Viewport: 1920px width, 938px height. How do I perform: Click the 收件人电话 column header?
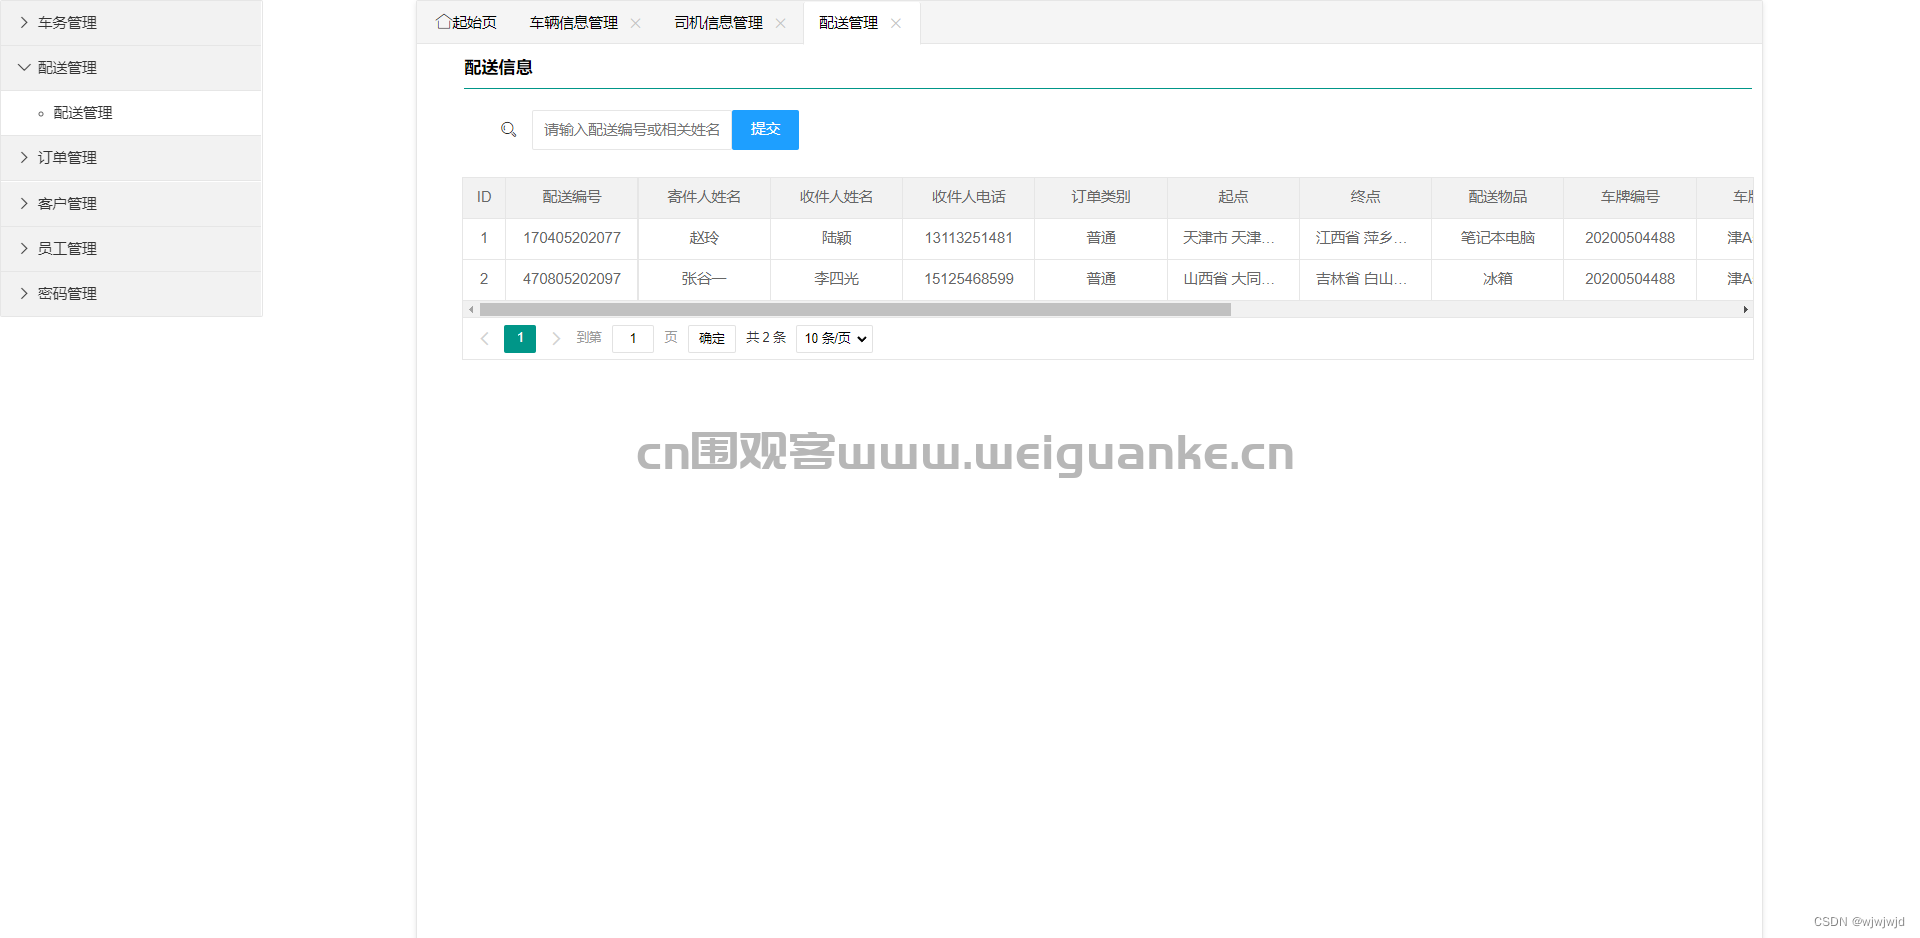[x=969, y=198]
